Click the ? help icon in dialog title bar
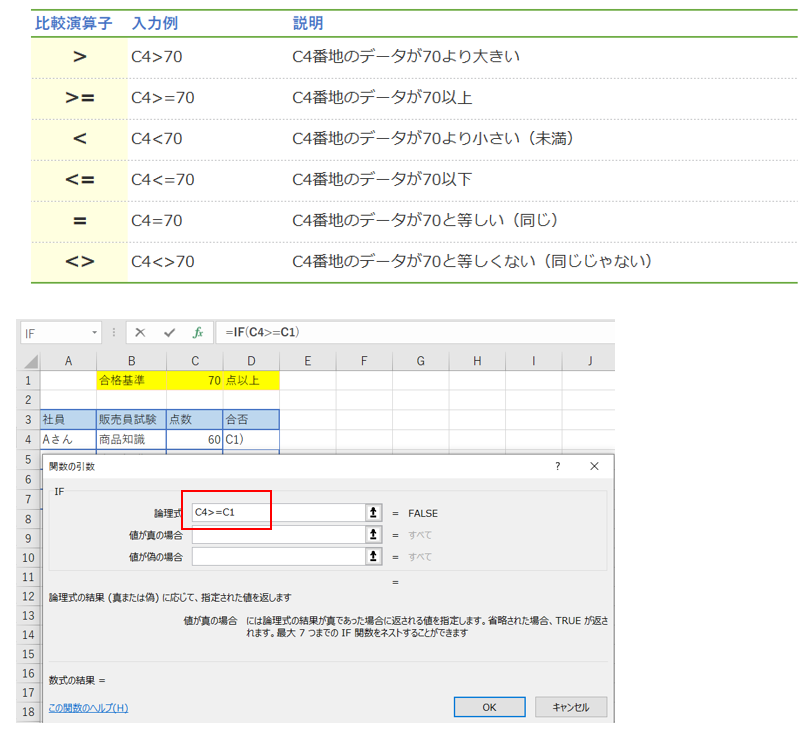The width and height of the screenshot is (806, 729). 558,466
